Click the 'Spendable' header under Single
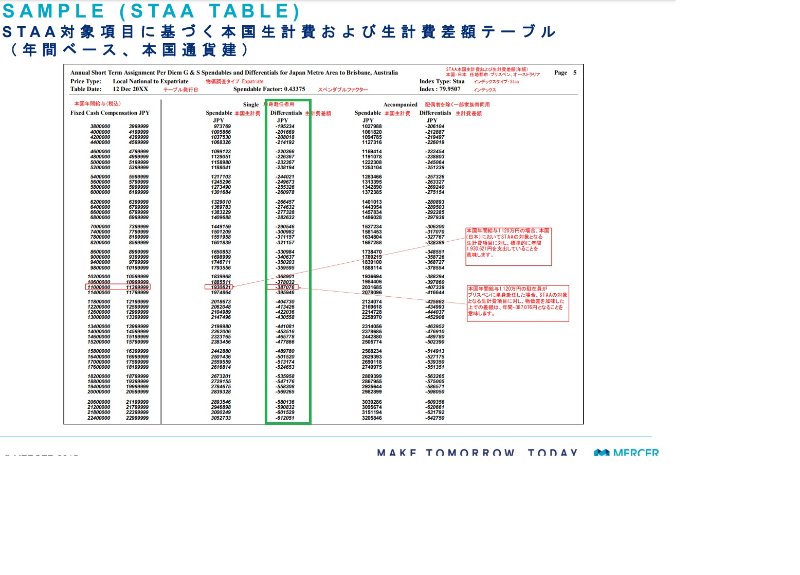This screenshot has height=575, width=800. [x=219, y=113]
